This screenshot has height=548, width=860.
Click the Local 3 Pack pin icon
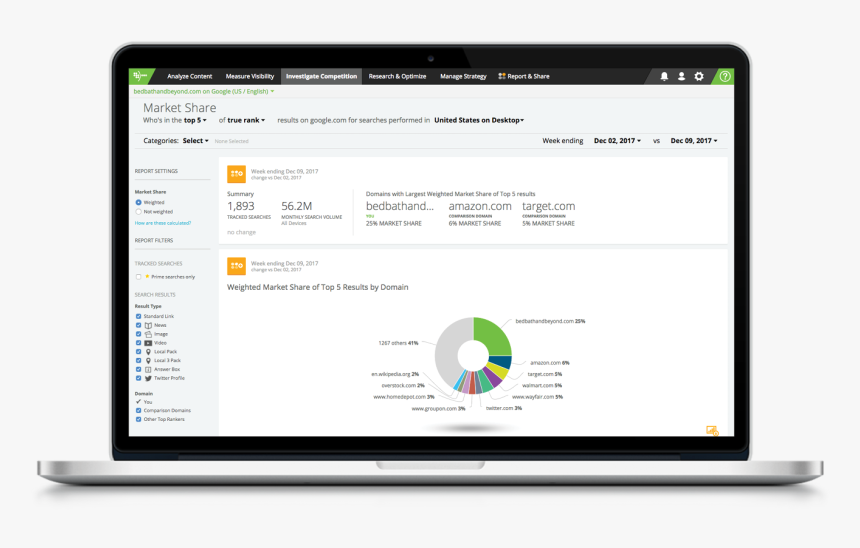tap(148, 360)
